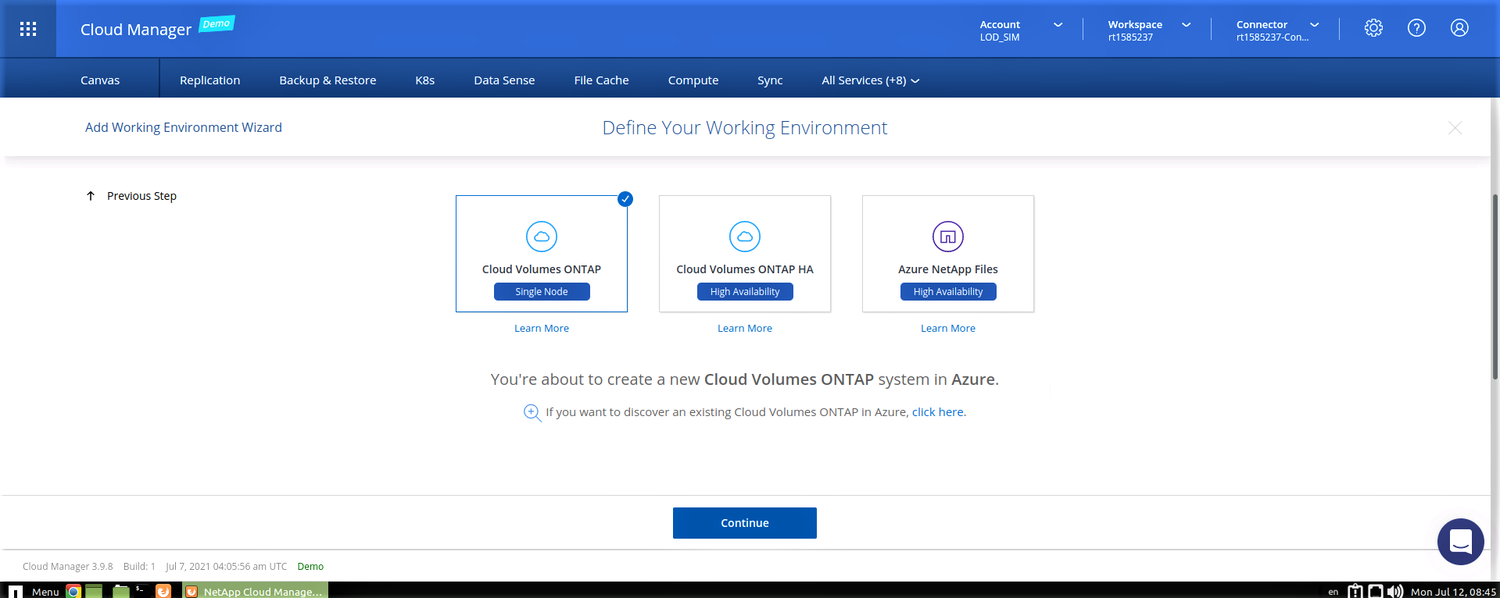This screenshot has height=598, width=1500.
Task: Click the discover magnifier icon
Action: (533, 412)
